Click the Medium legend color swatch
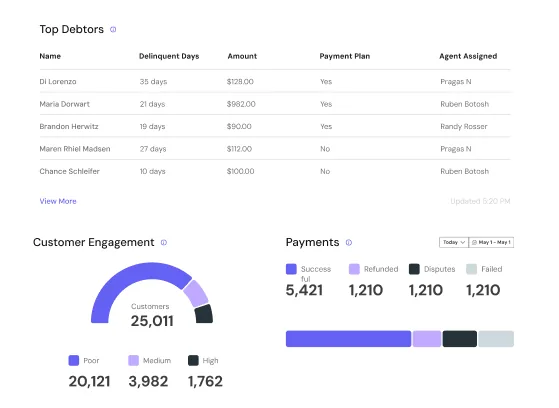The image size is (559, 408). (x=133, y=361)
